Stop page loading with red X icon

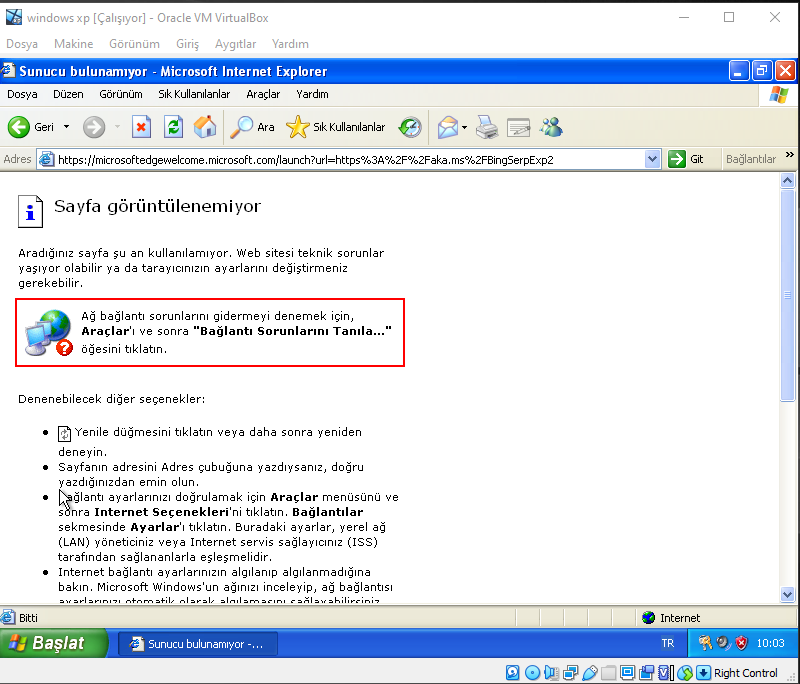(141, 127)
